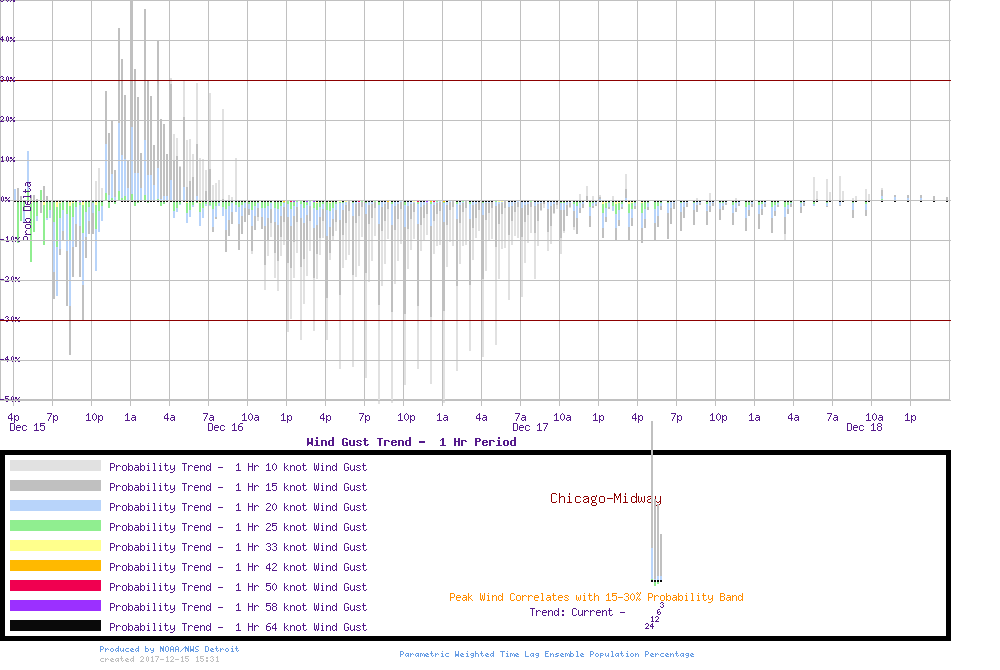Pick the yellow 33 knot legend swatch
The width and height of the screenshot is (1000, 670).
pos(55,546)
